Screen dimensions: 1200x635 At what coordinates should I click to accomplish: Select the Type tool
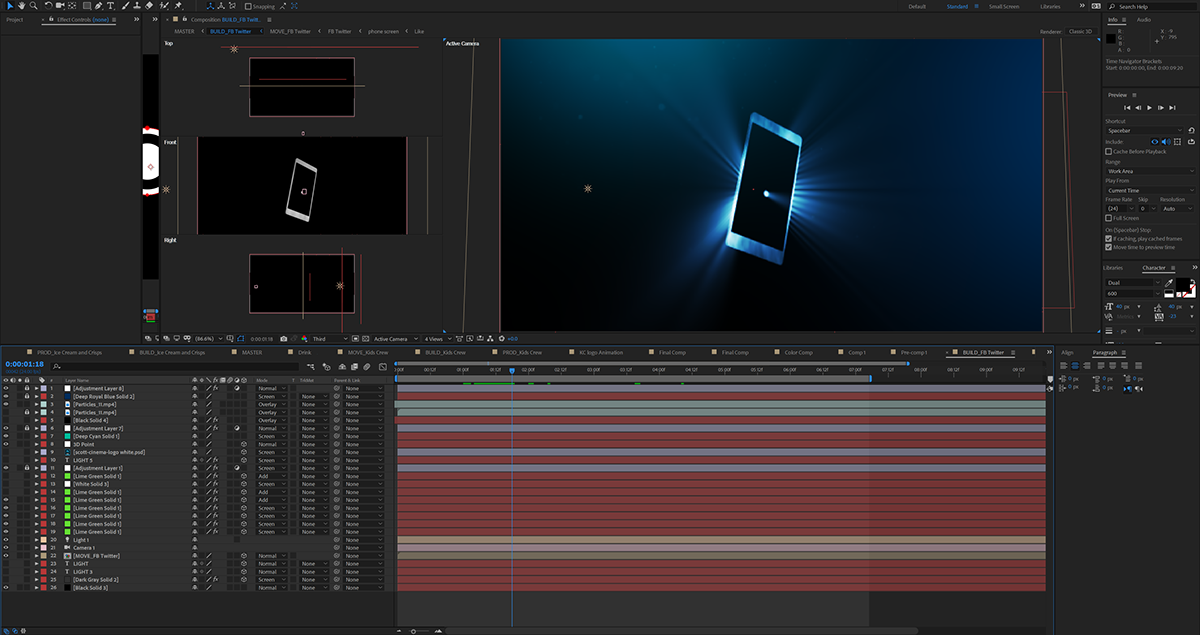click(110, 5)
